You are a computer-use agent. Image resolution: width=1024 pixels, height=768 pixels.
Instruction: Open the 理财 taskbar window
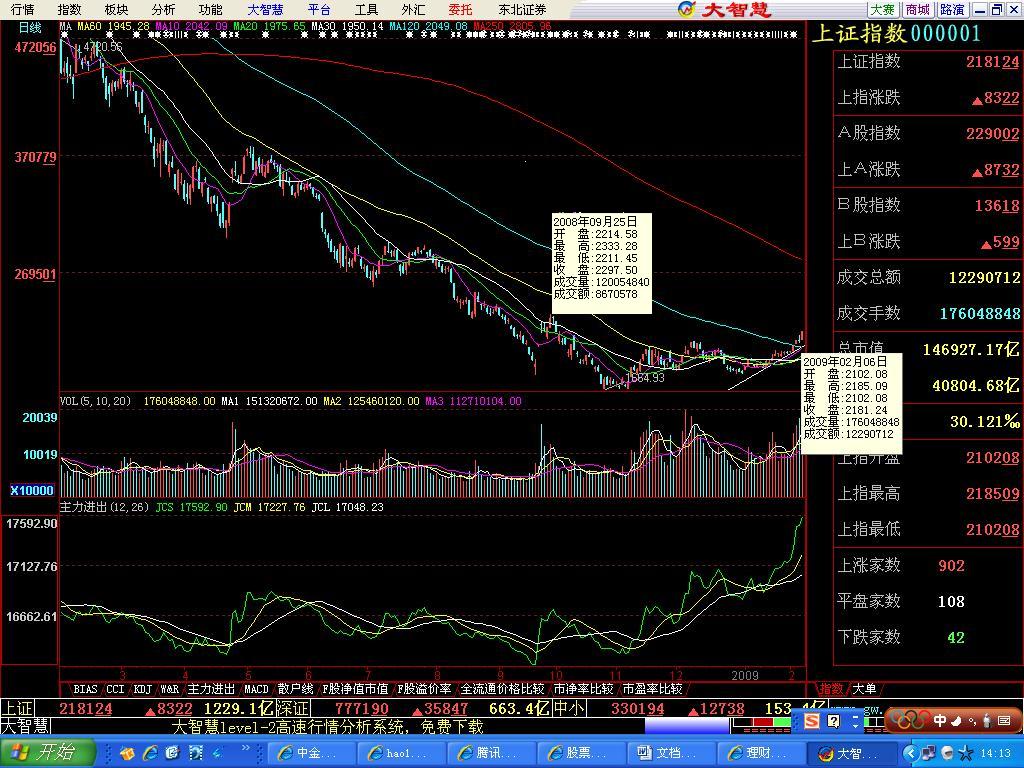click(761, 753)
